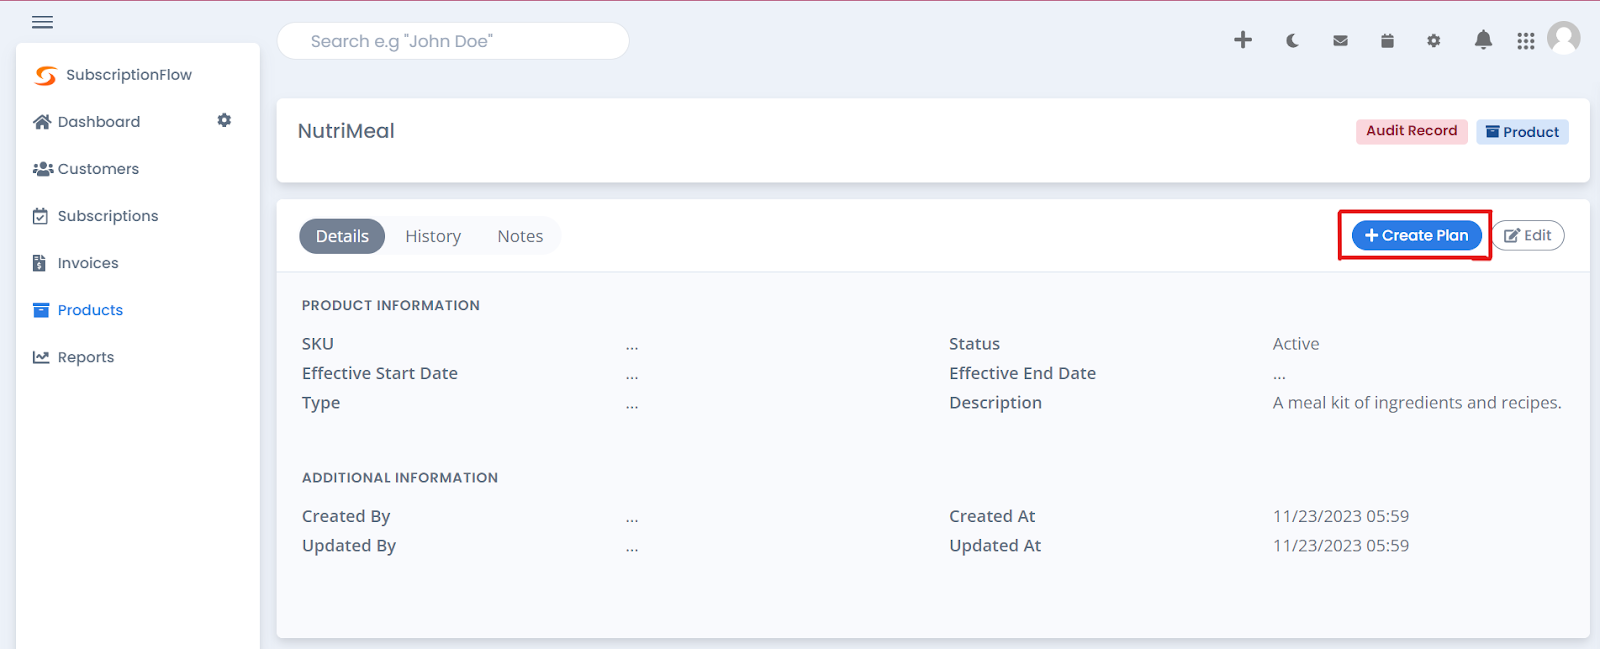Click the plus quick-add icon
This screenshot has width=1600, height=649.
click(1243, 40)
